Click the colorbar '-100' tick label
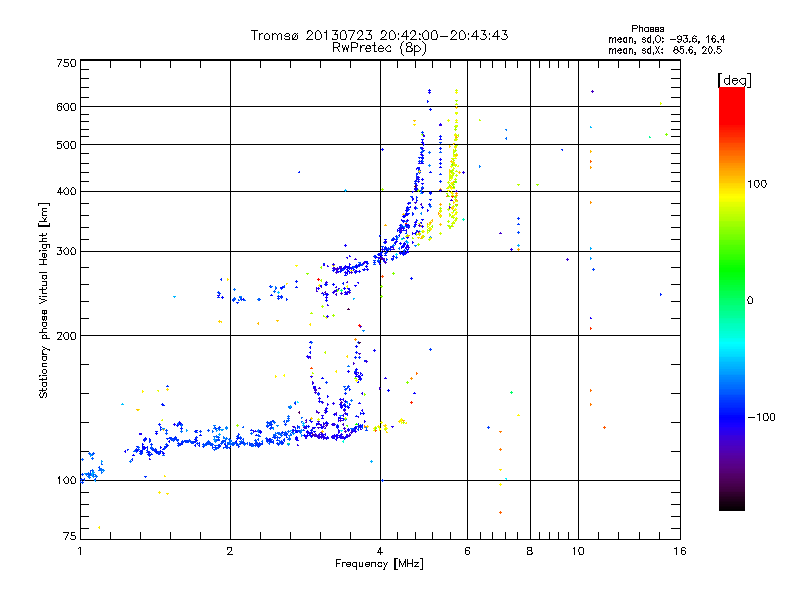 click(x=762, y=417)
